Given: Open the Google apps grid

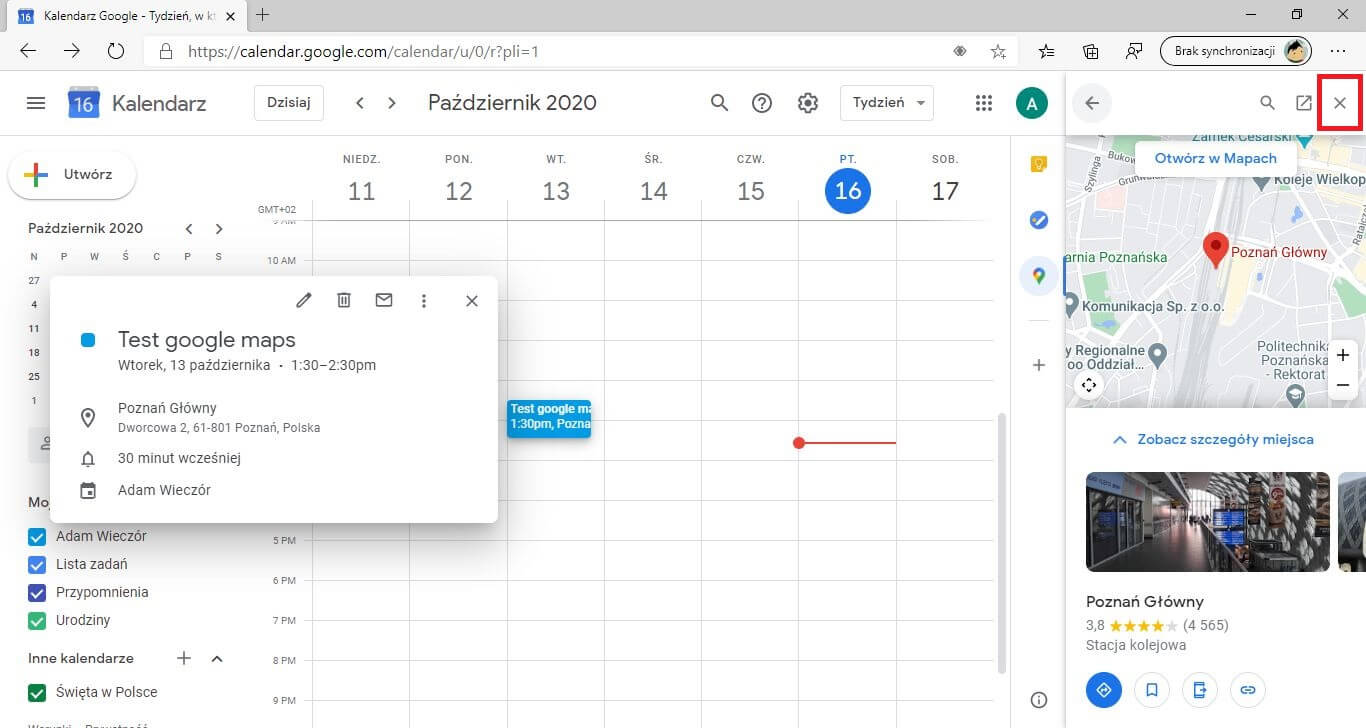Looking at the screenshot, I should click(984, 103).
